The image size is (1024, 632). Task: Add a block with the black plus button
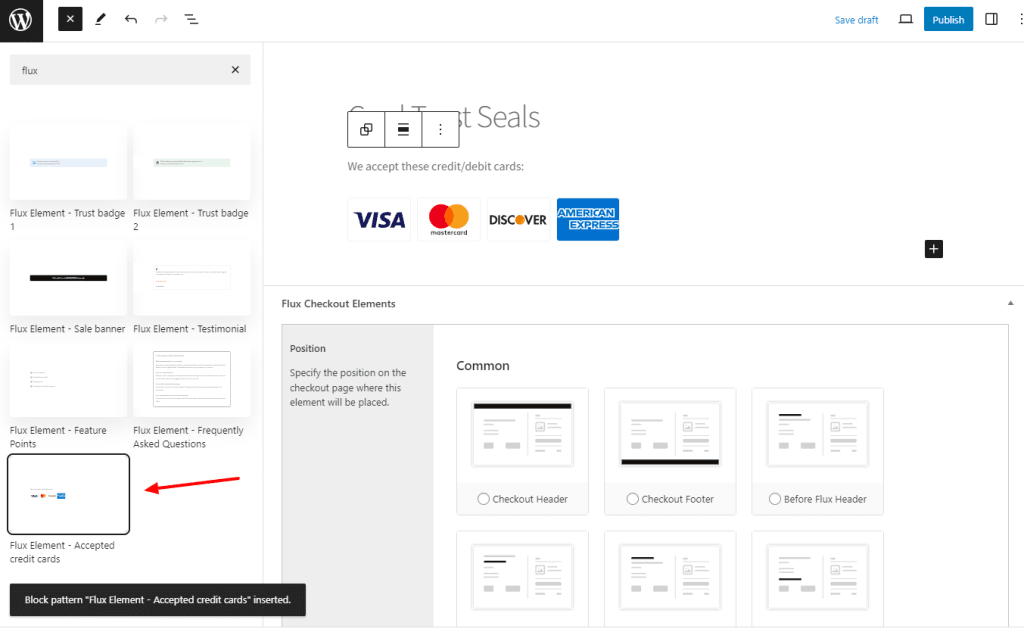933,249
